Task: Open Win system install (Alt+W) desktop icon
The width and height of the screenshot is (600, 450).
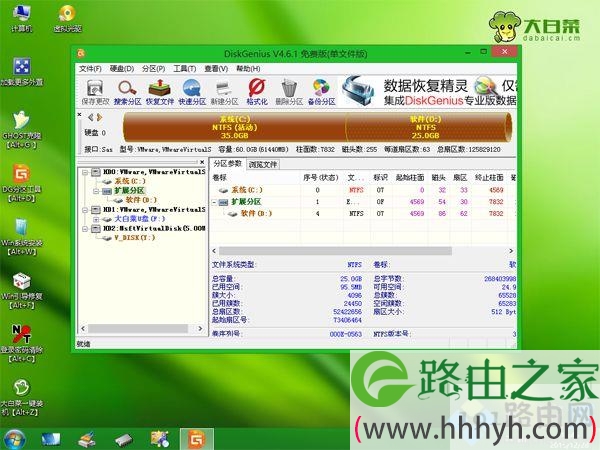Action: pyautogui.click(x=21, y=237)
